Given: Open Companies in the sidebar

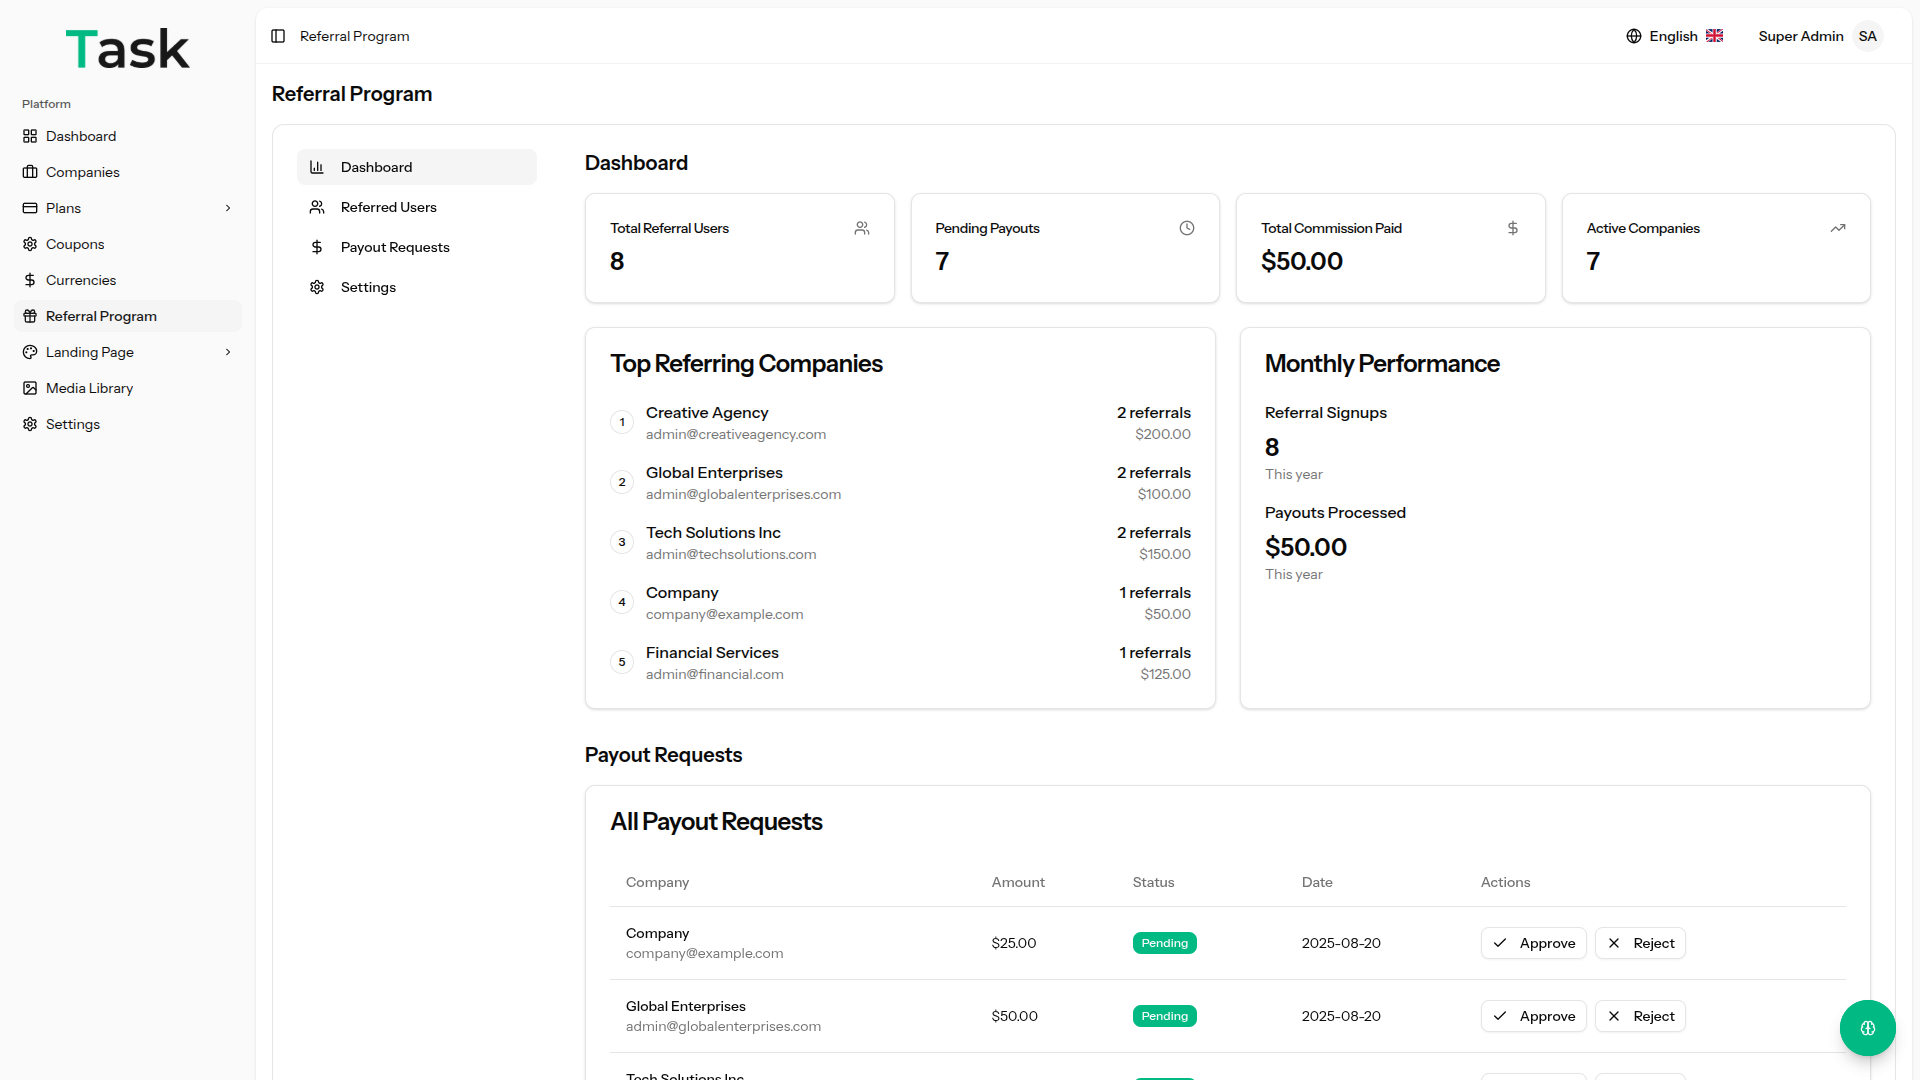Looking at the screenshot, I should pos(82,172).
